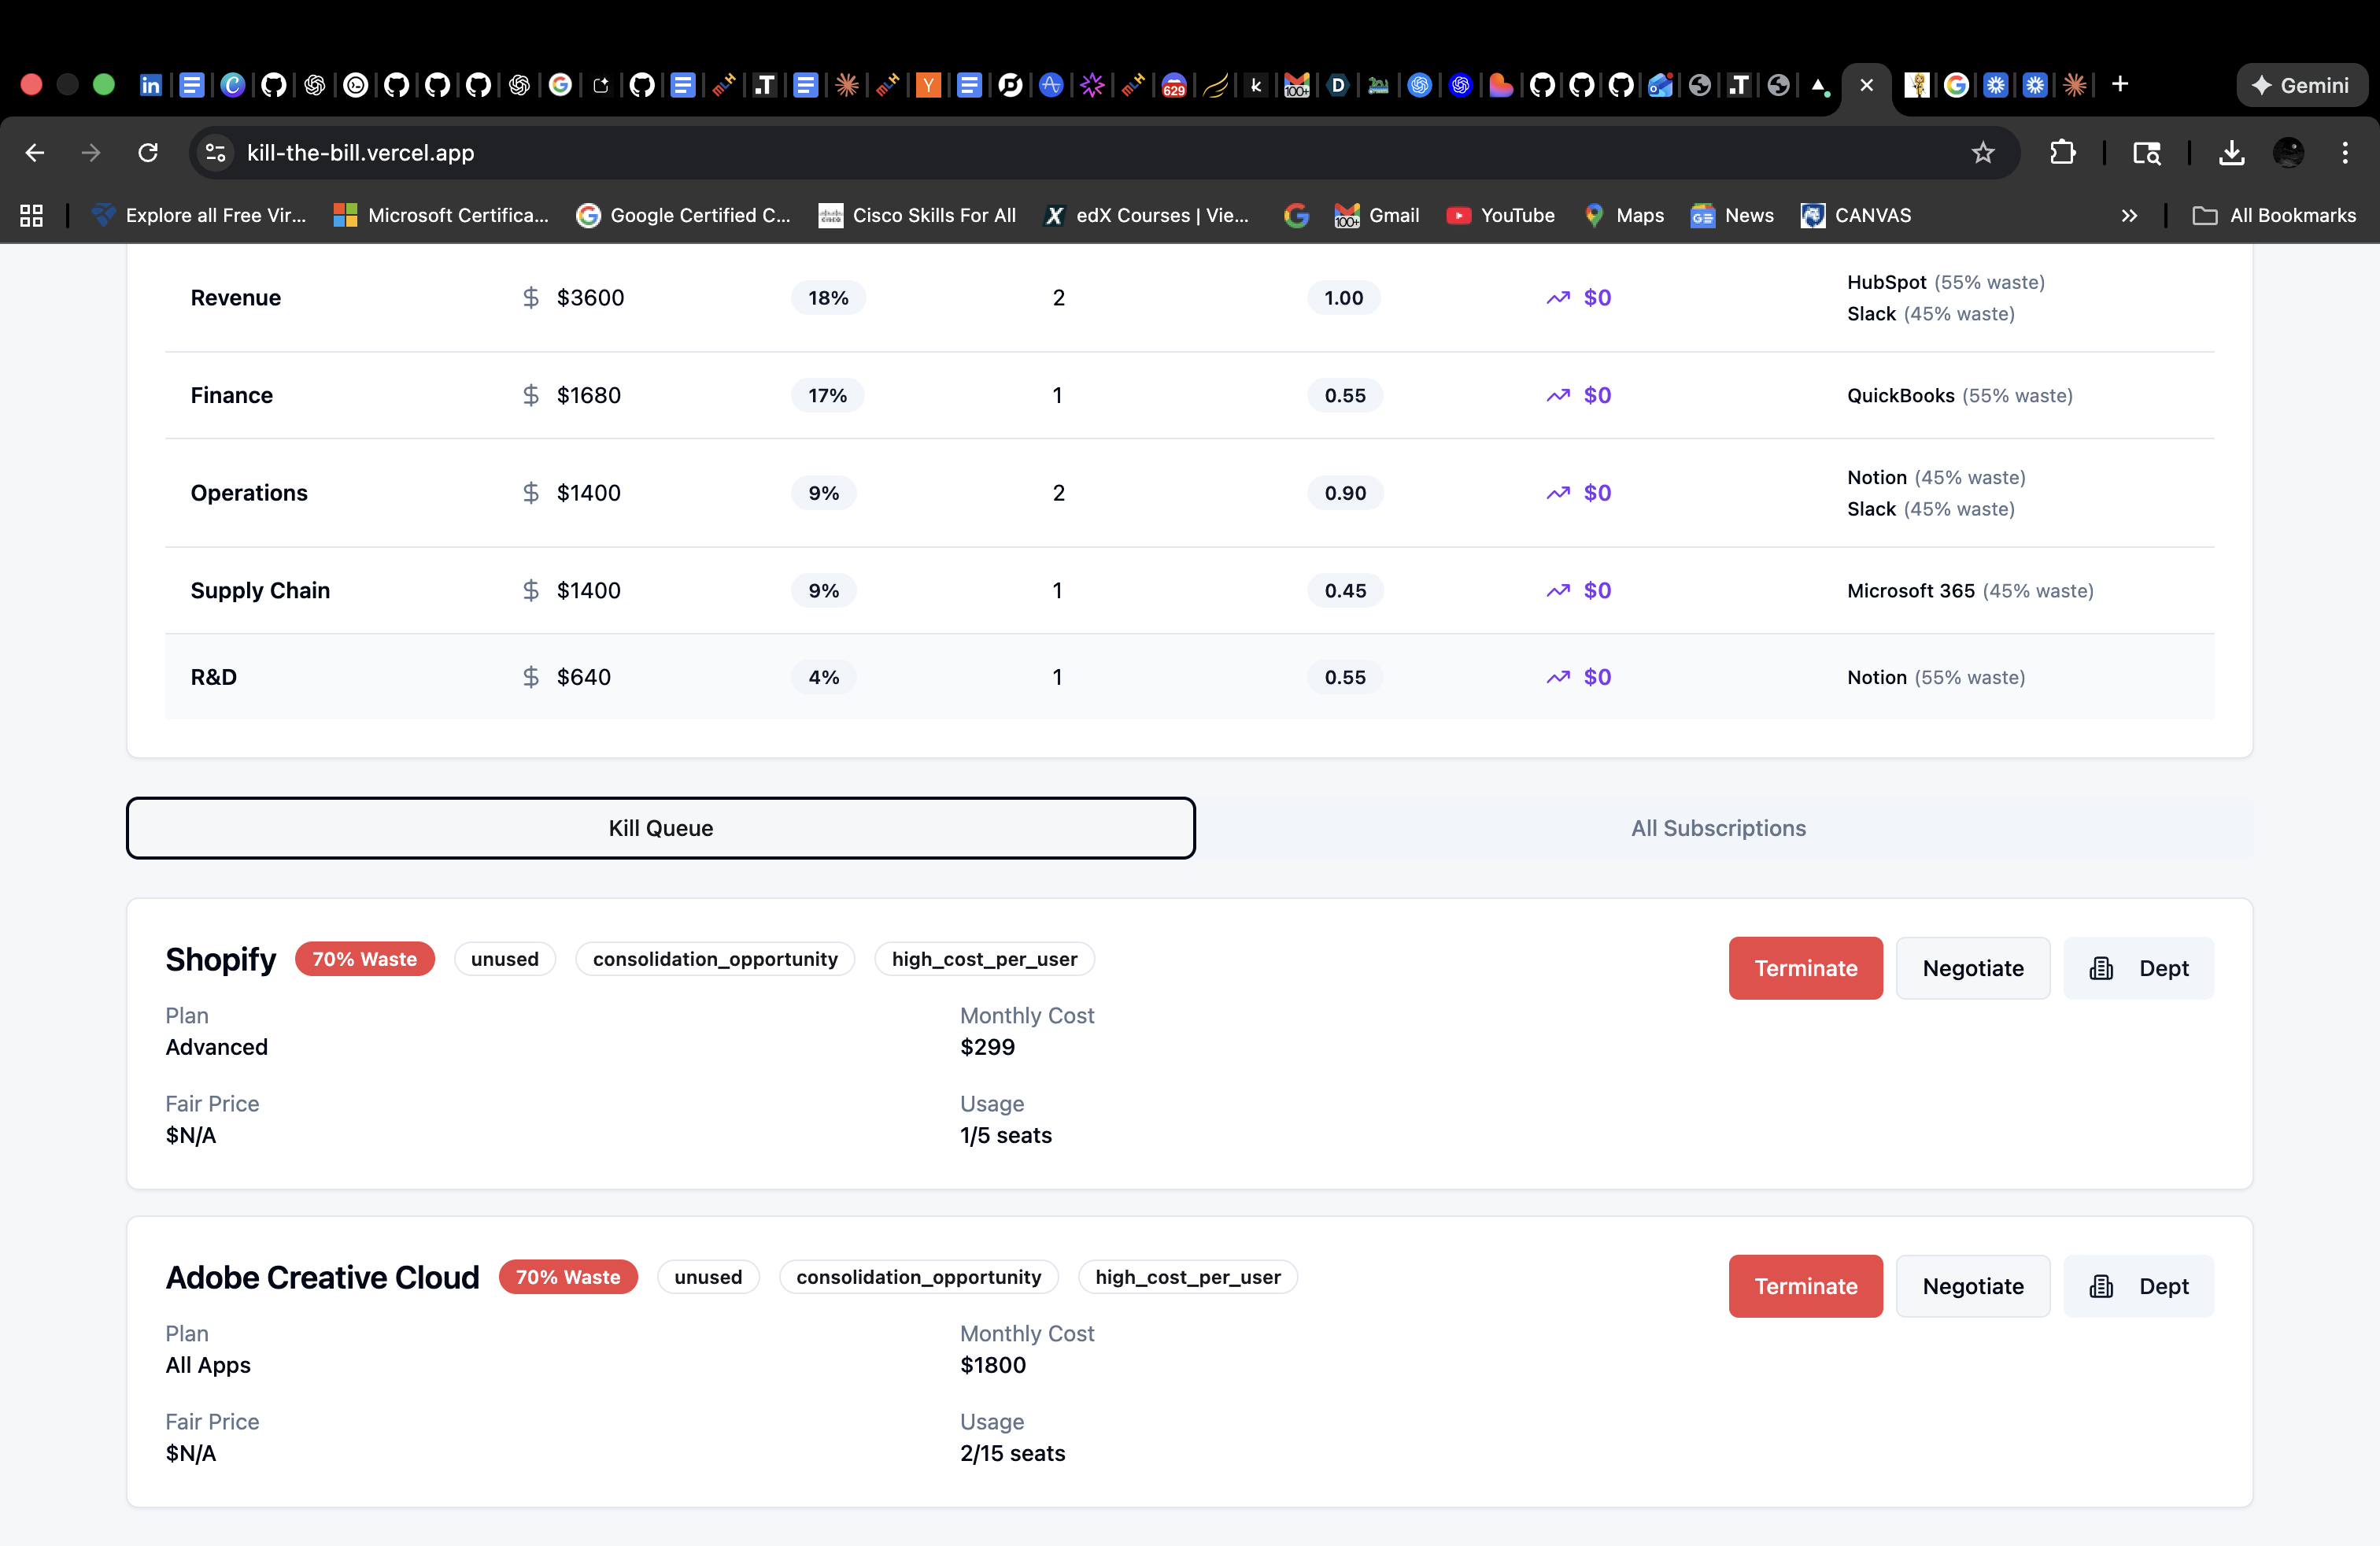2380x1546 pixels.
Task: Reload the page with refresh icon
Action: [148, 152]
